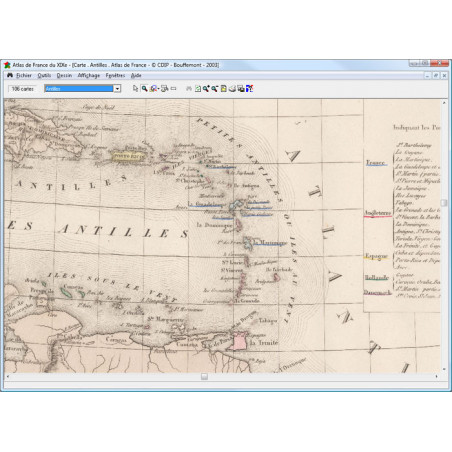Click the Angleterre legend entry

click(378, 213)
